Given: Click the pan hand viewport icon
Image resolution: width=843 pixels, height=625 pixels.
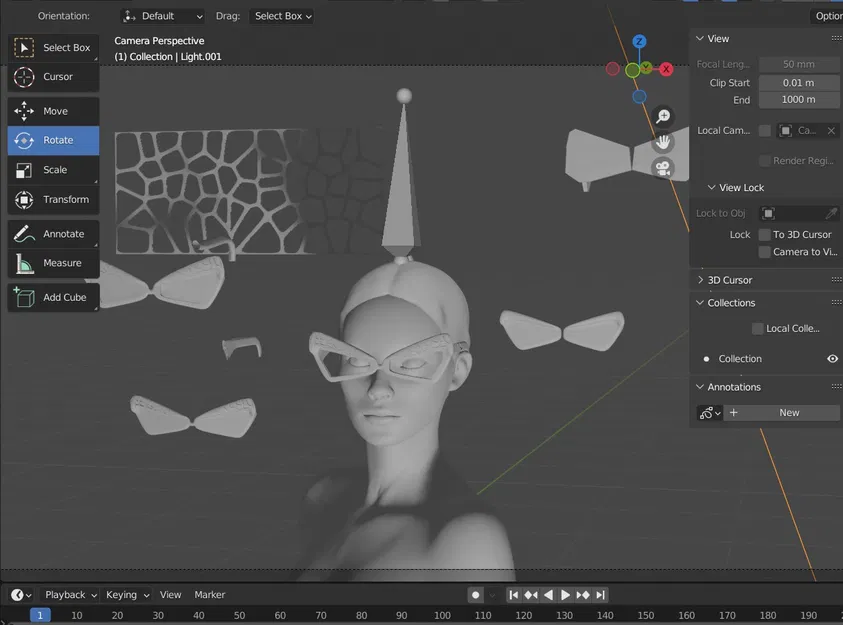Looking at the screenshot, I should 663,142.
